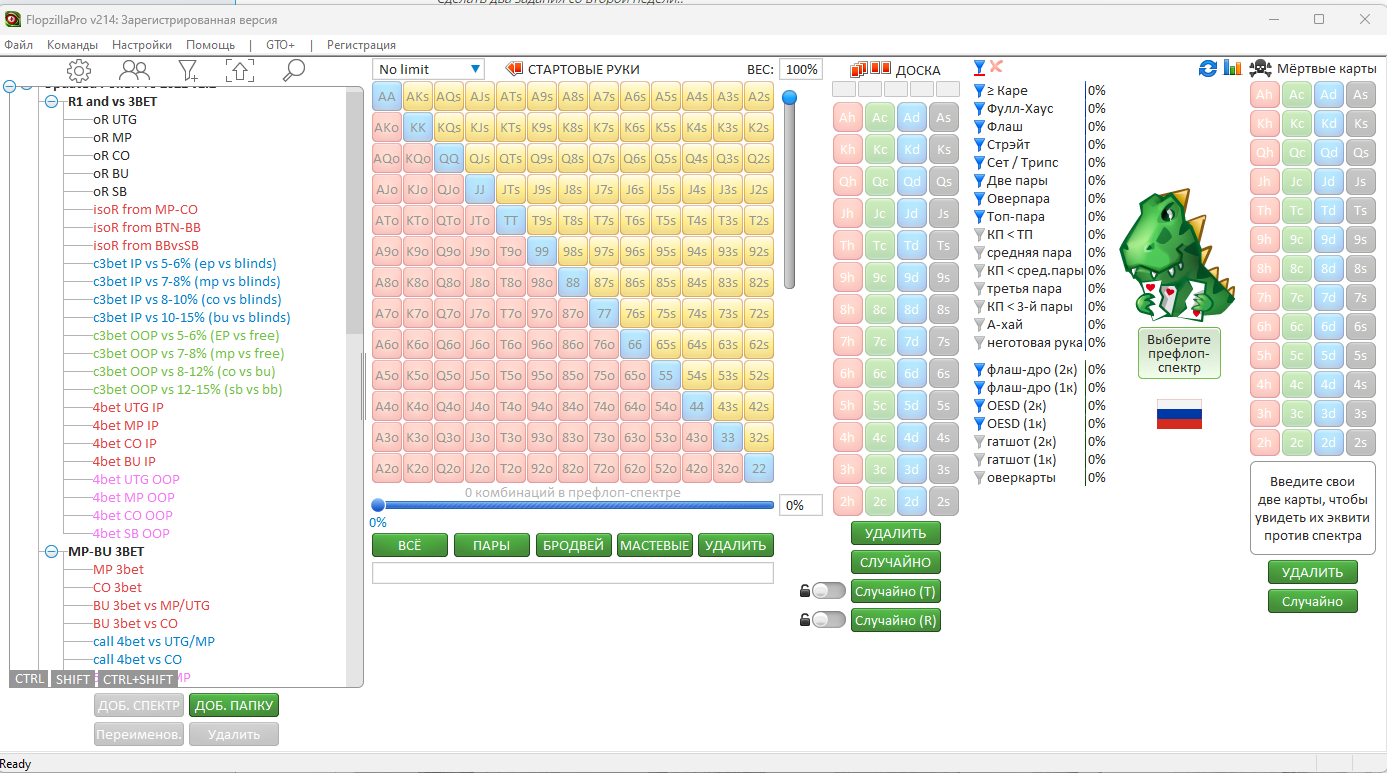
Task: Click the funnel icon next to OESD (2к)
Action: pyautogui.click(x=979, y=405)
